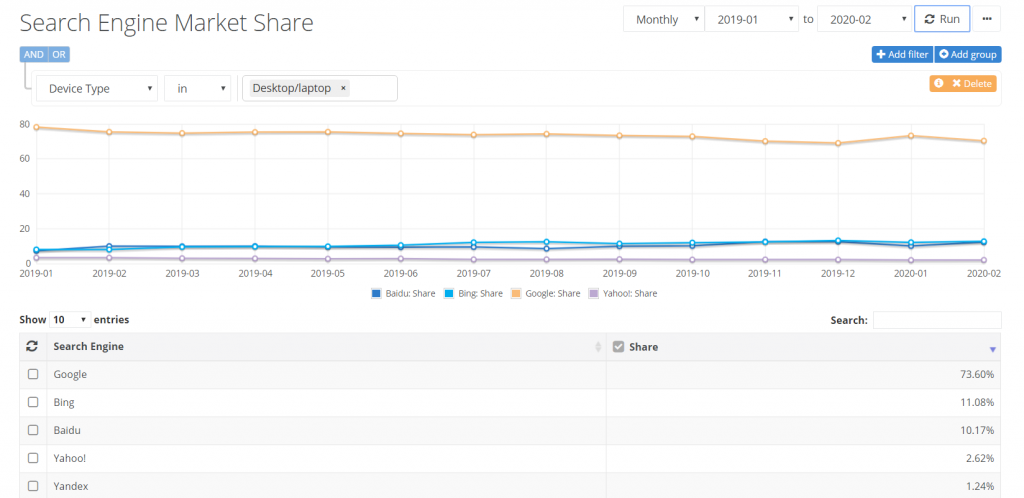
Task: Open the 2020-02 end date dropdown
Action: 864,19
